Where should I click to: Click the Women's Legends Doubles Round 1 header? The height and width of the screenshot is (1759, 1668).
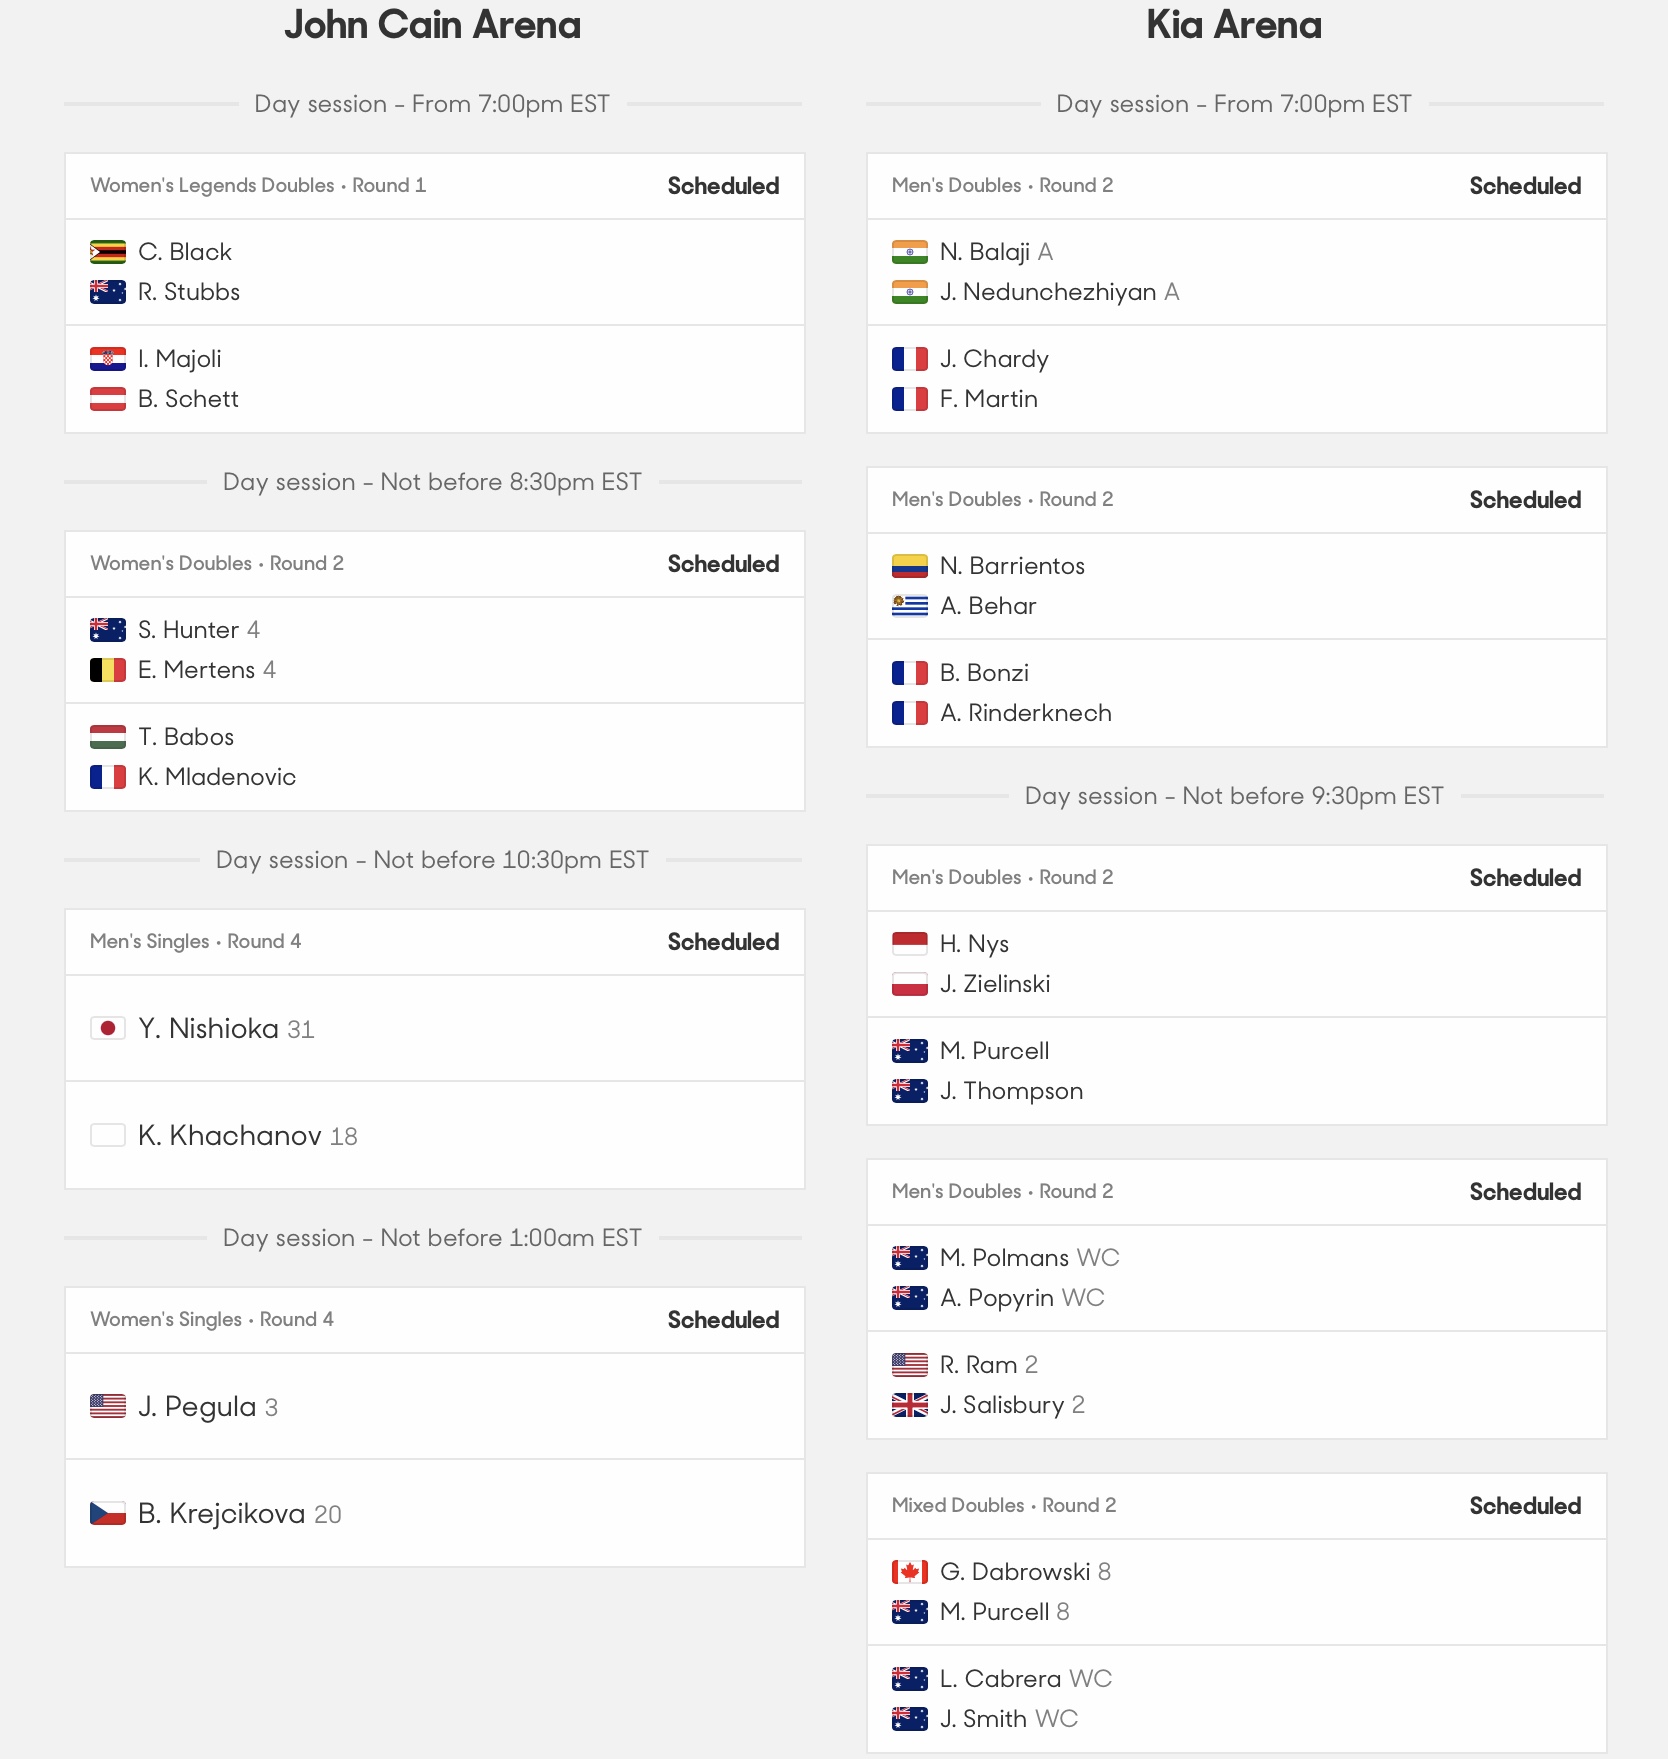pyautogui.click(x=258, y=186)
